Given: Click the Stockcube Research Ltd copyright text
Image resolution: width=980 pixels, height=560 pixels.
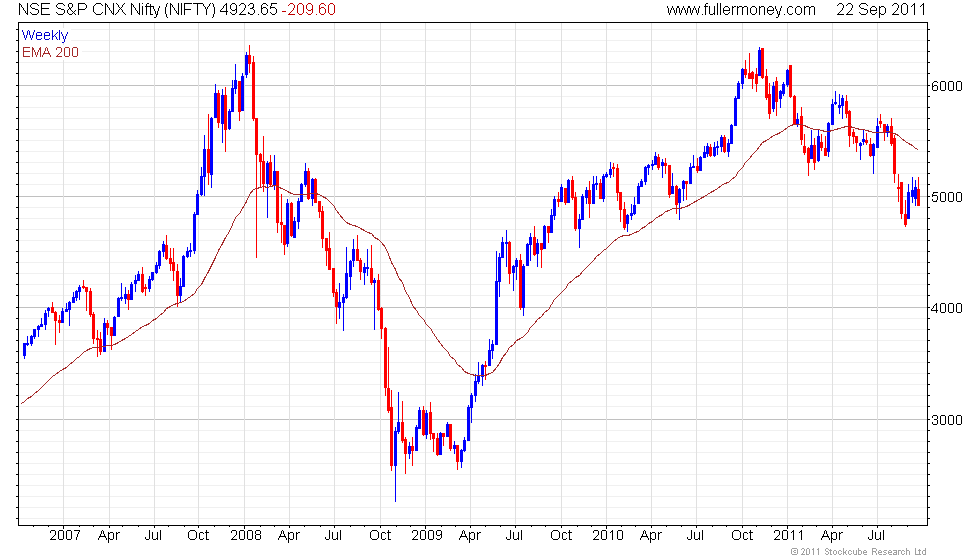Looking at the screenshot, I should tap(859, 552).
